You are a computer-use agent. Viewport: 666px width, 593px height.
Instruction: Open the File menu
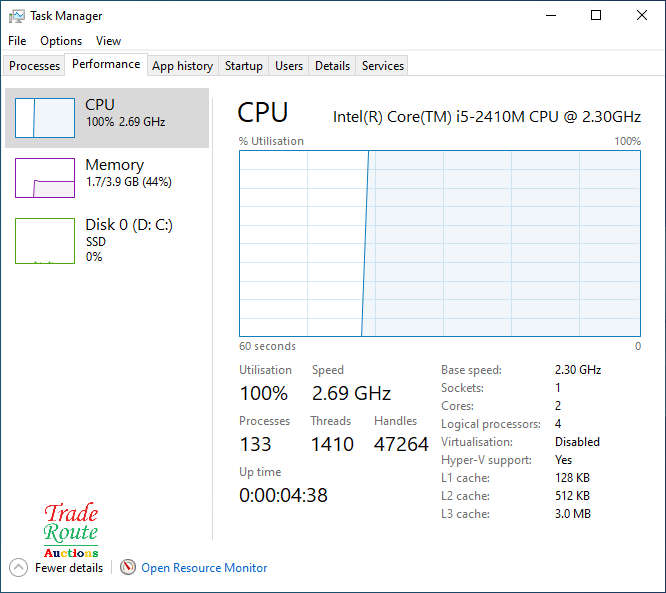coord(17,41)
